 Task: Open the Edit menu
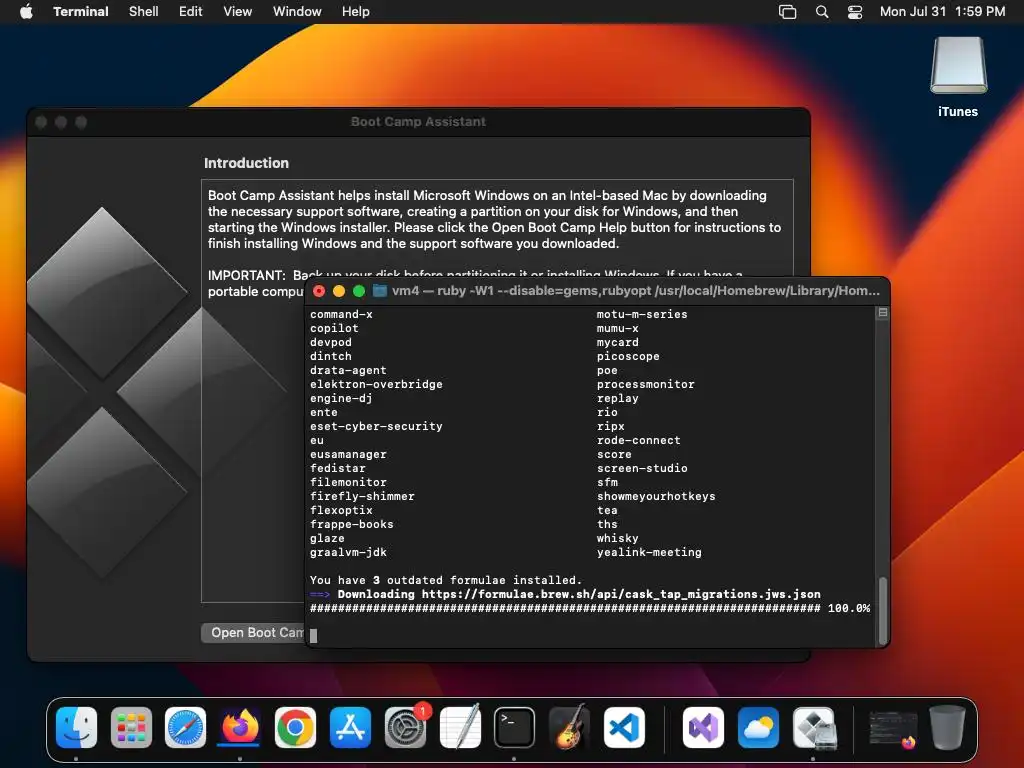point(191,12)
